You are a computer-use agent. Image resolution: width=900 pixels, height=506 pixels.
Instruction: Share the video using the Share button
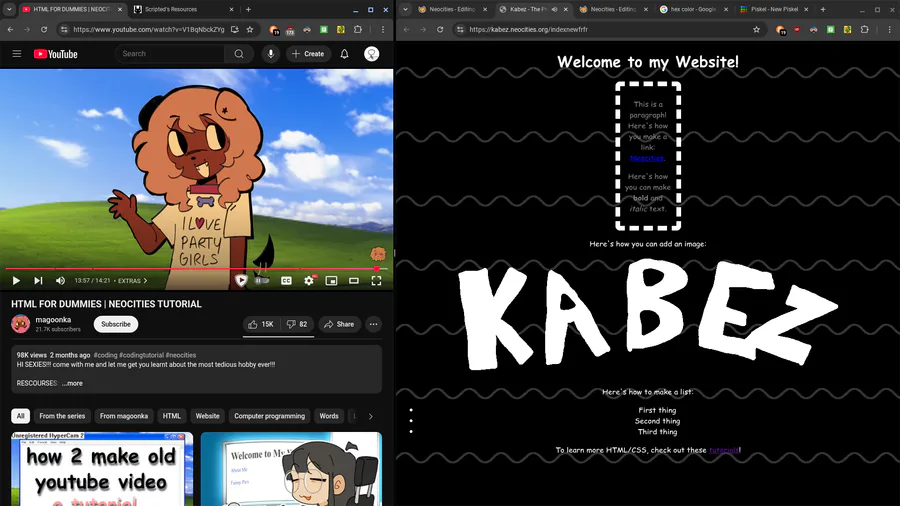[339, 324]
